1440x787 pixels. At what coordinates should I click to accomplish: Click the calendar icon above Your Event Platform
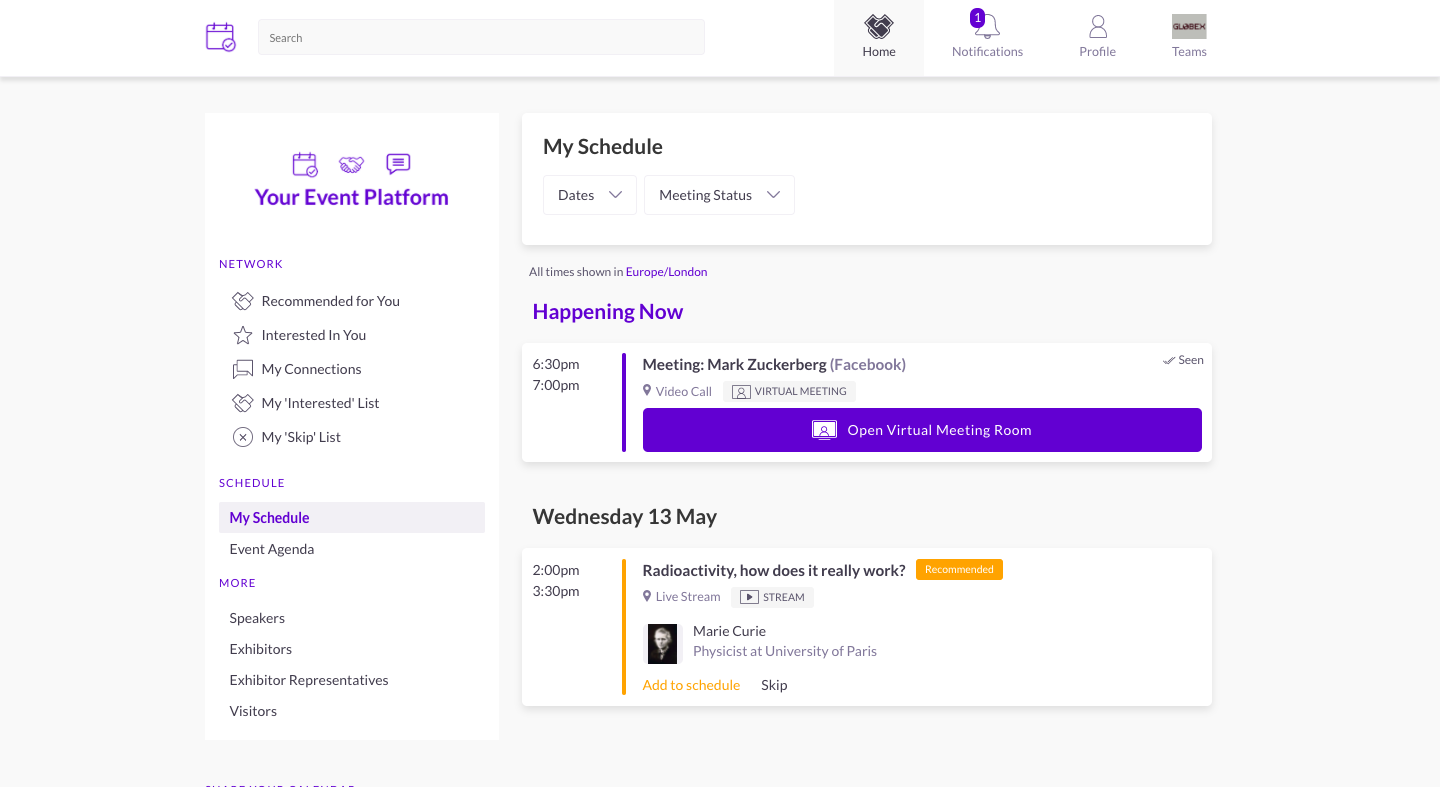[305, 164]
